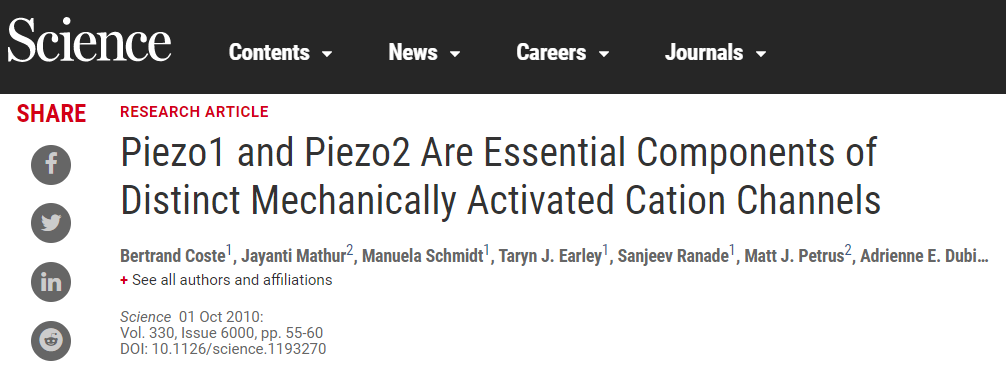Open the Contents dropdown arrow

pos(327,54)
